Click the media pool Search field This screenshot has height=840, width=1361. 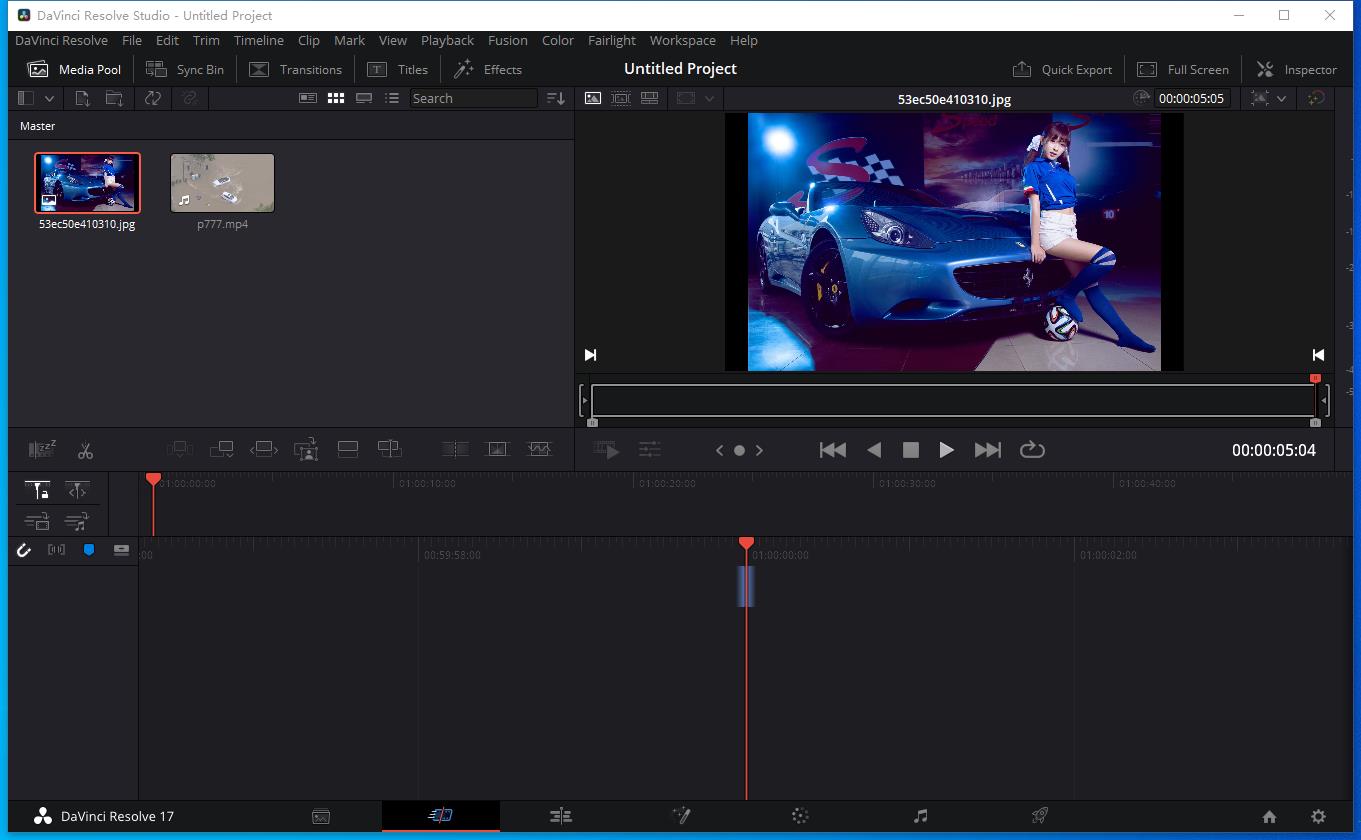[473, 98]
